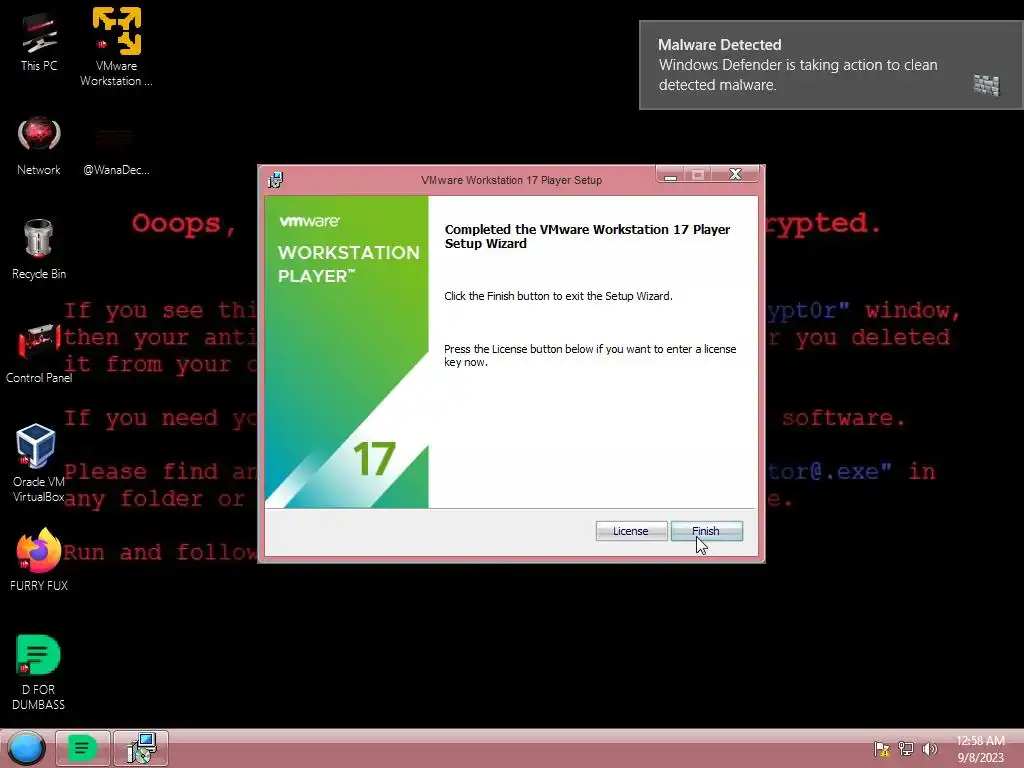Viewport: 1024px width, 768px height.
Task: Click the License button
Action: pos(631,531)
